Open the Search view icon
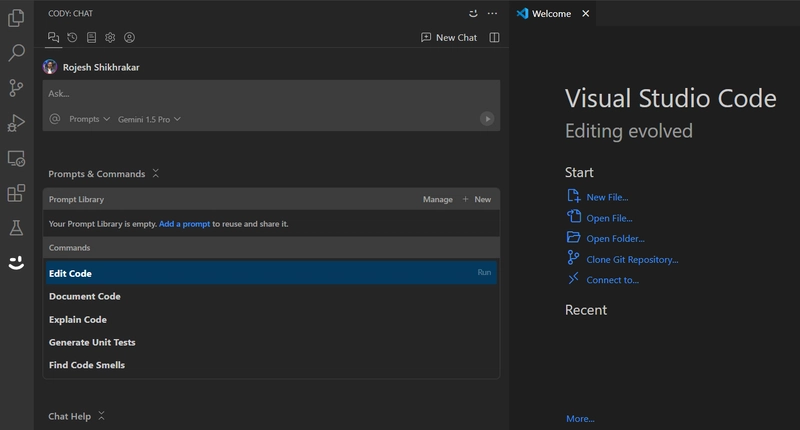This screenshot has width=800, height=430. (16, 53)
